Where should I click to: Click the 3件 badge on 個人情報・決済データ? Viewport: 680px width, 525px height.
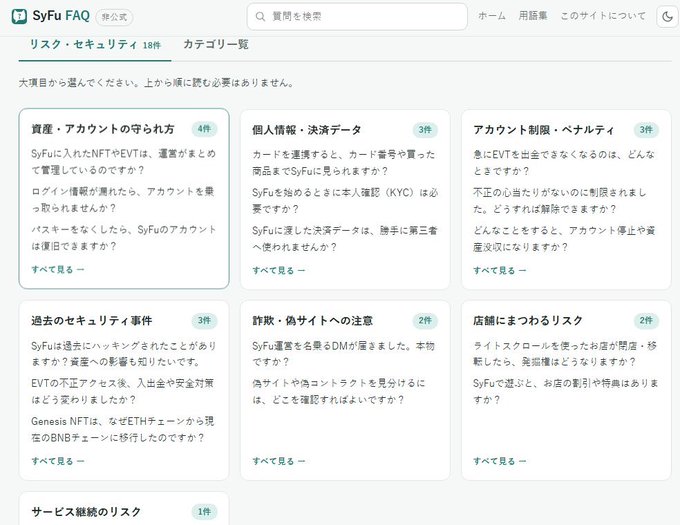pos(425,130)
